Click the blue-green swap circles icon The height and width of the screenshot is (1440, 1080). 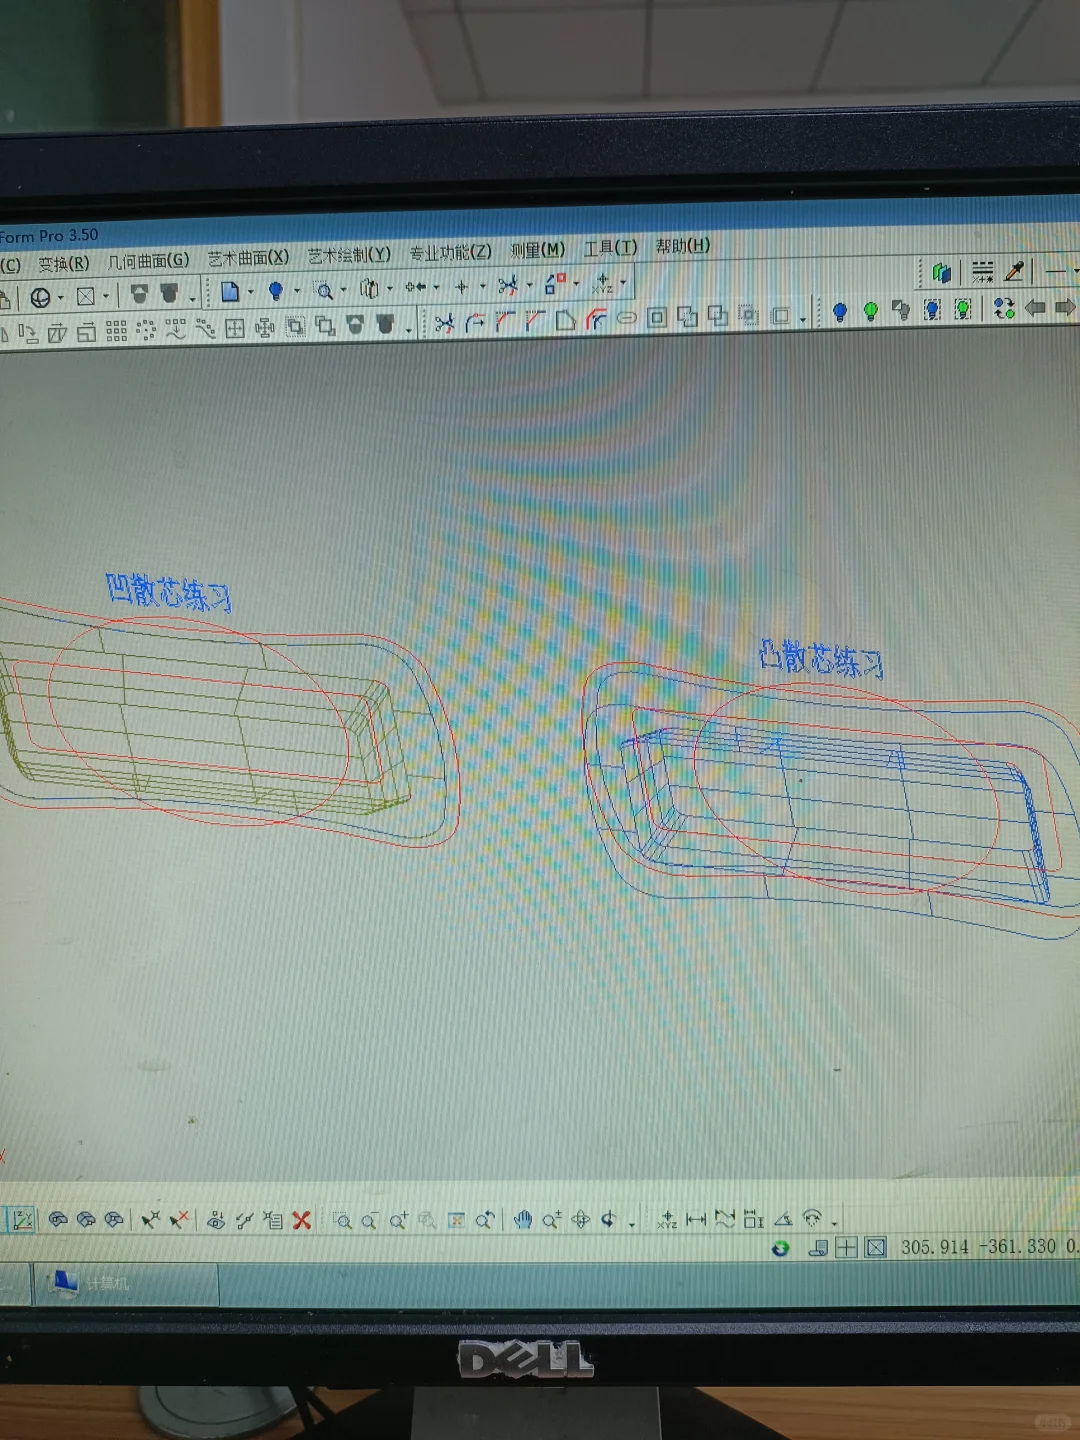click(x=1004, y=308)
